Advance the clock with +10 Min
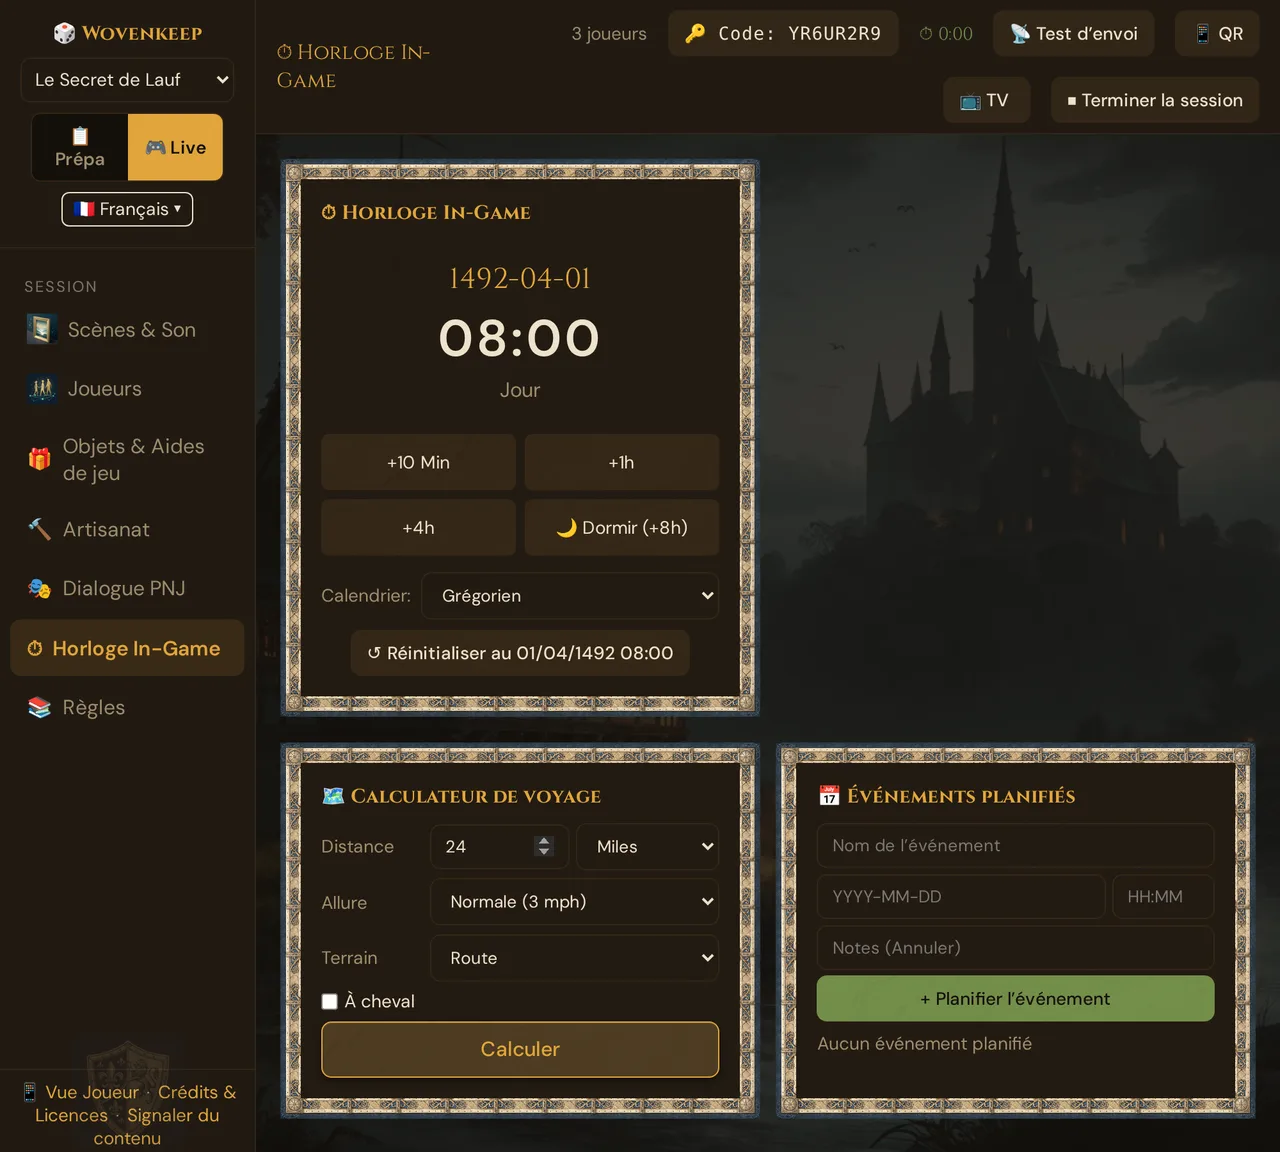 [418, 462]
